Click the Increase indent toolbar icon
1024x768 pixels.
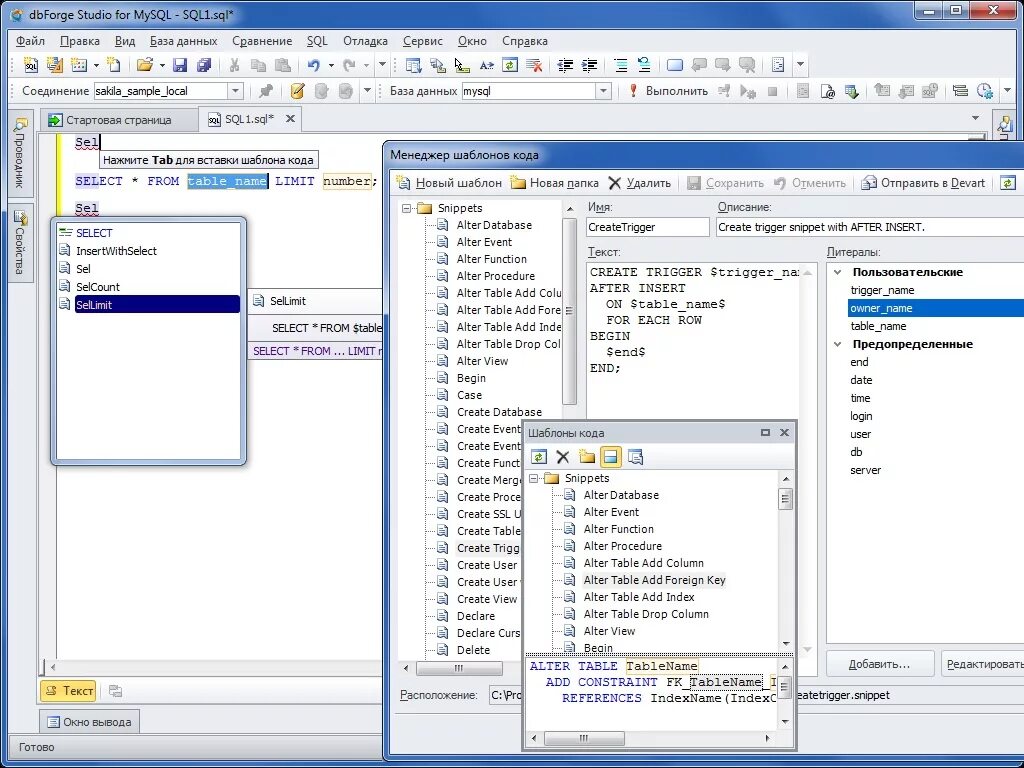click(589, 65)
